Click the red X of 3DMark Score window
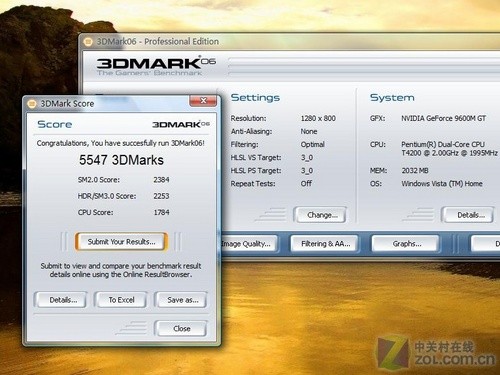This screenshot has height=375, width=500. click(x=203, y=101)
